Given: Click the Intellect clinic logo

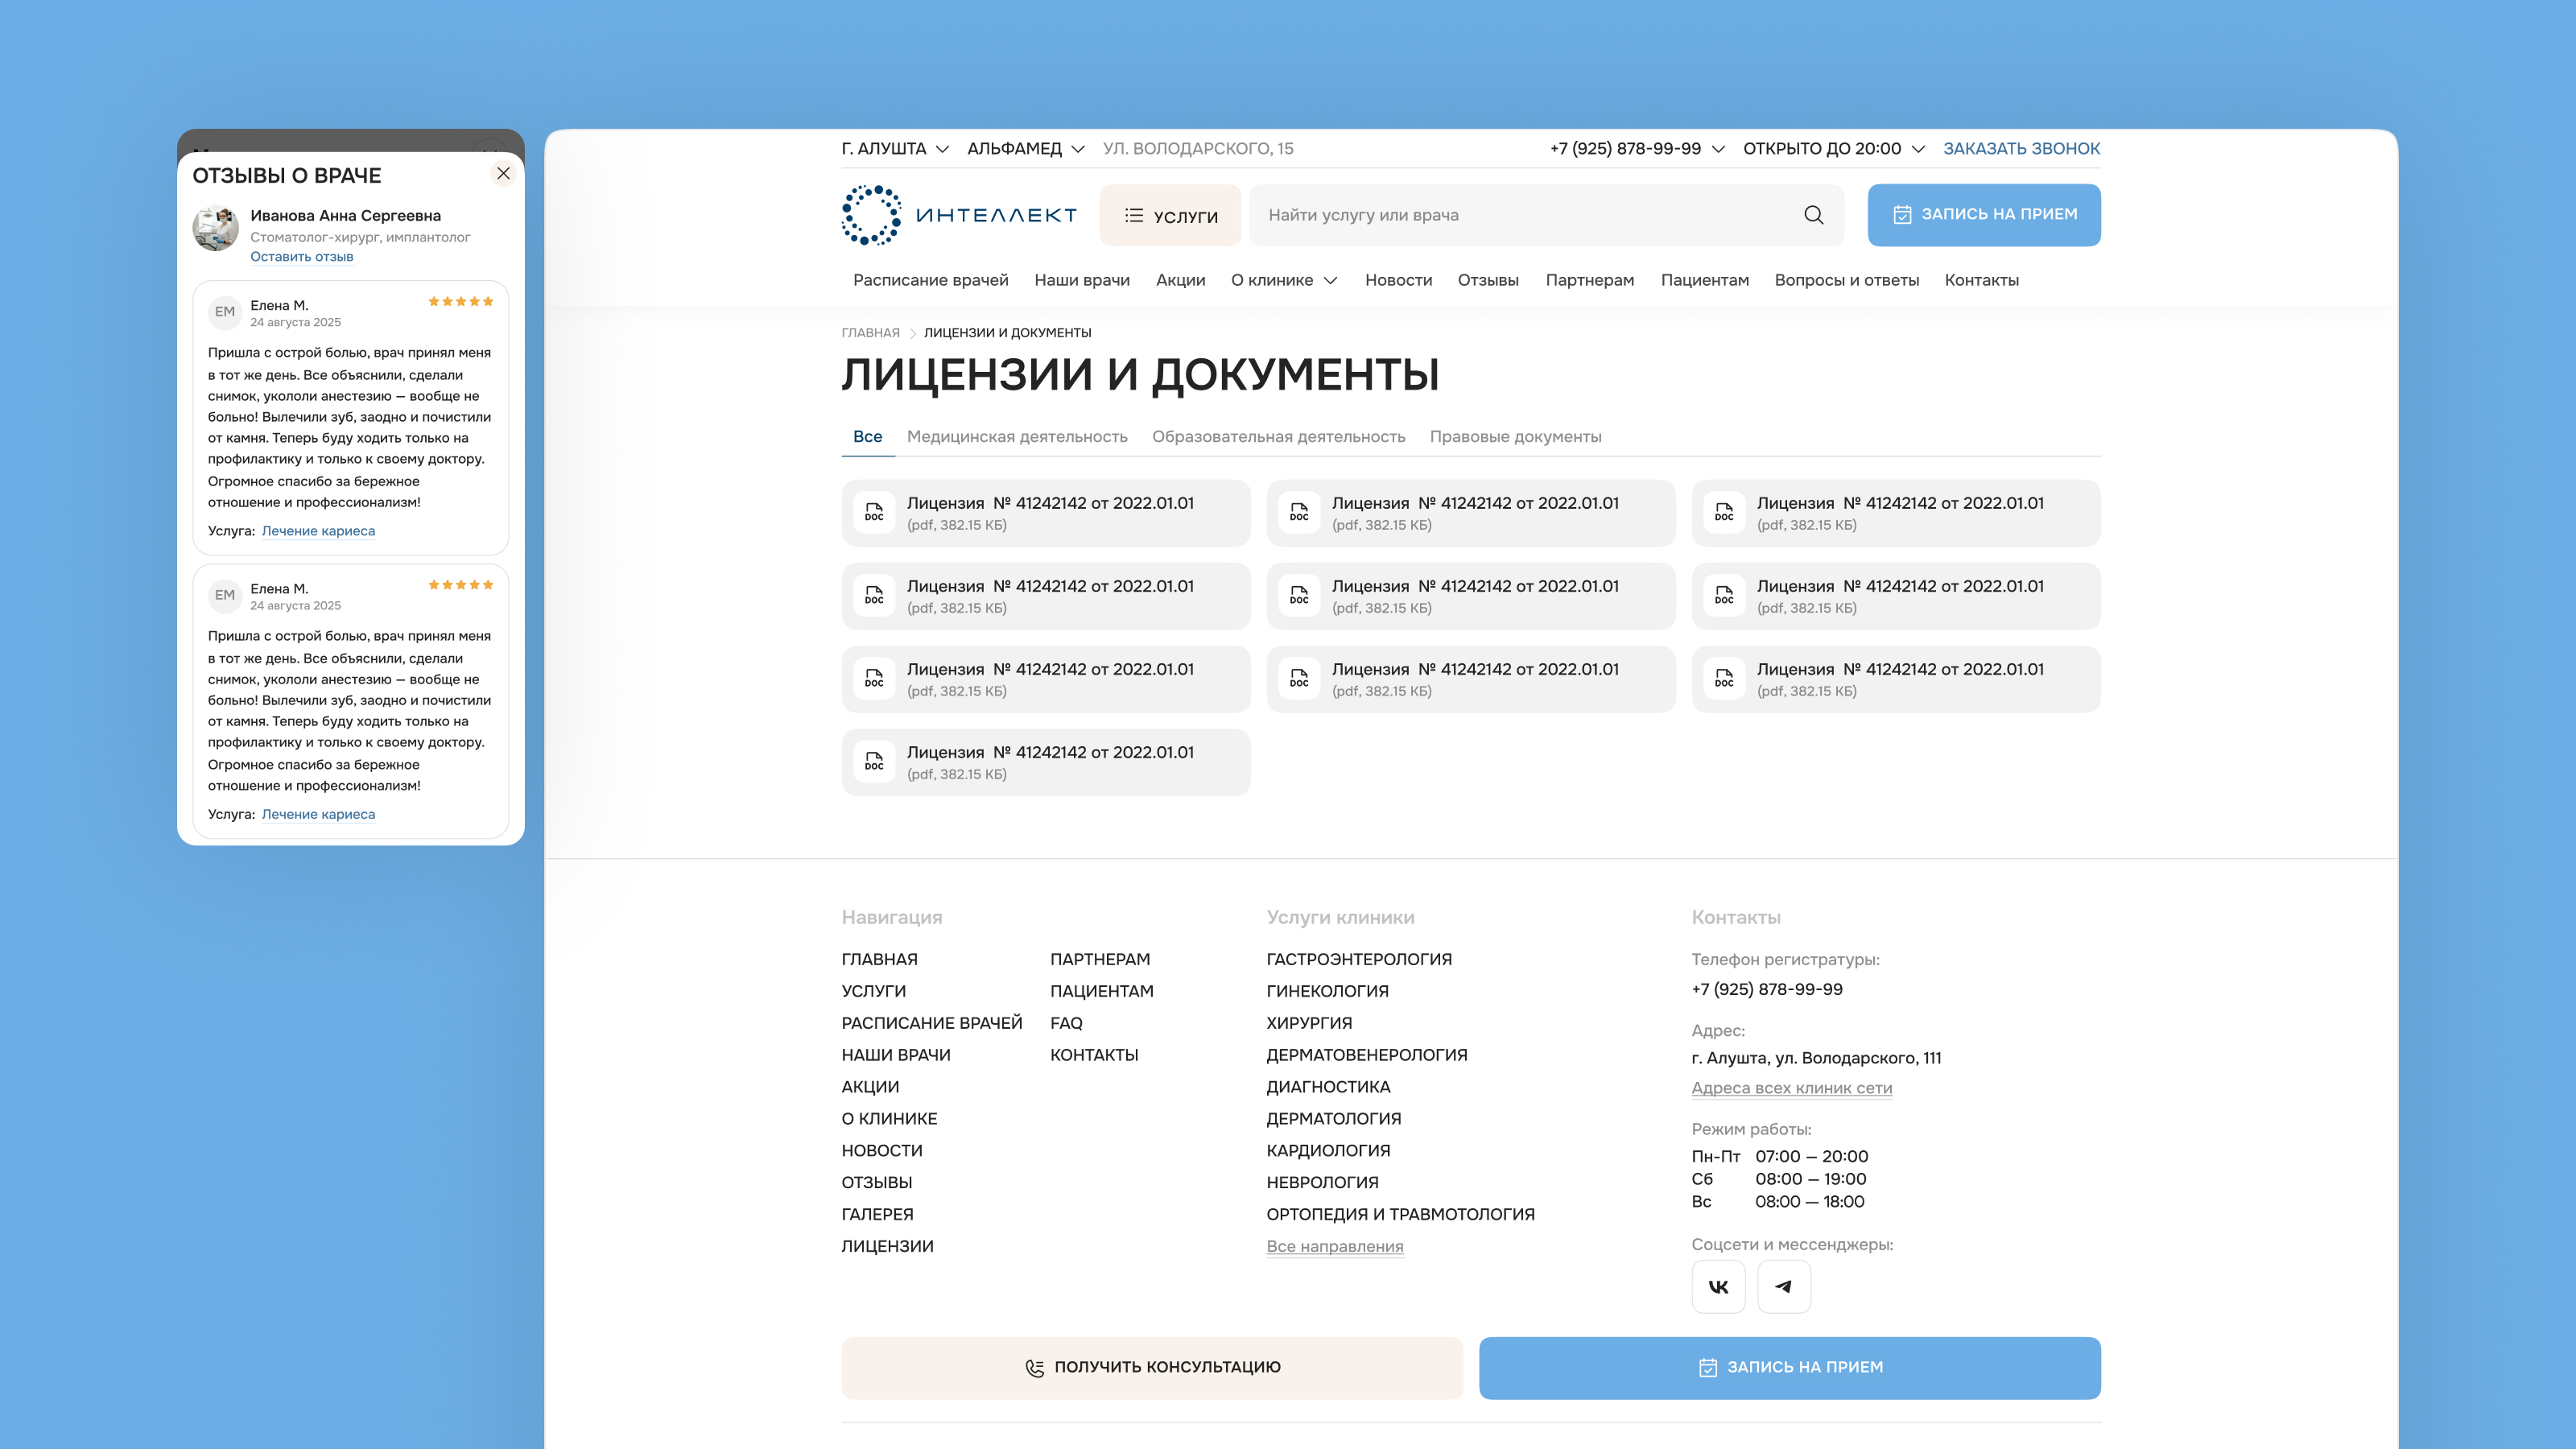Looking at the screenshot, I should pyautogui.click(x=959, y=215).
